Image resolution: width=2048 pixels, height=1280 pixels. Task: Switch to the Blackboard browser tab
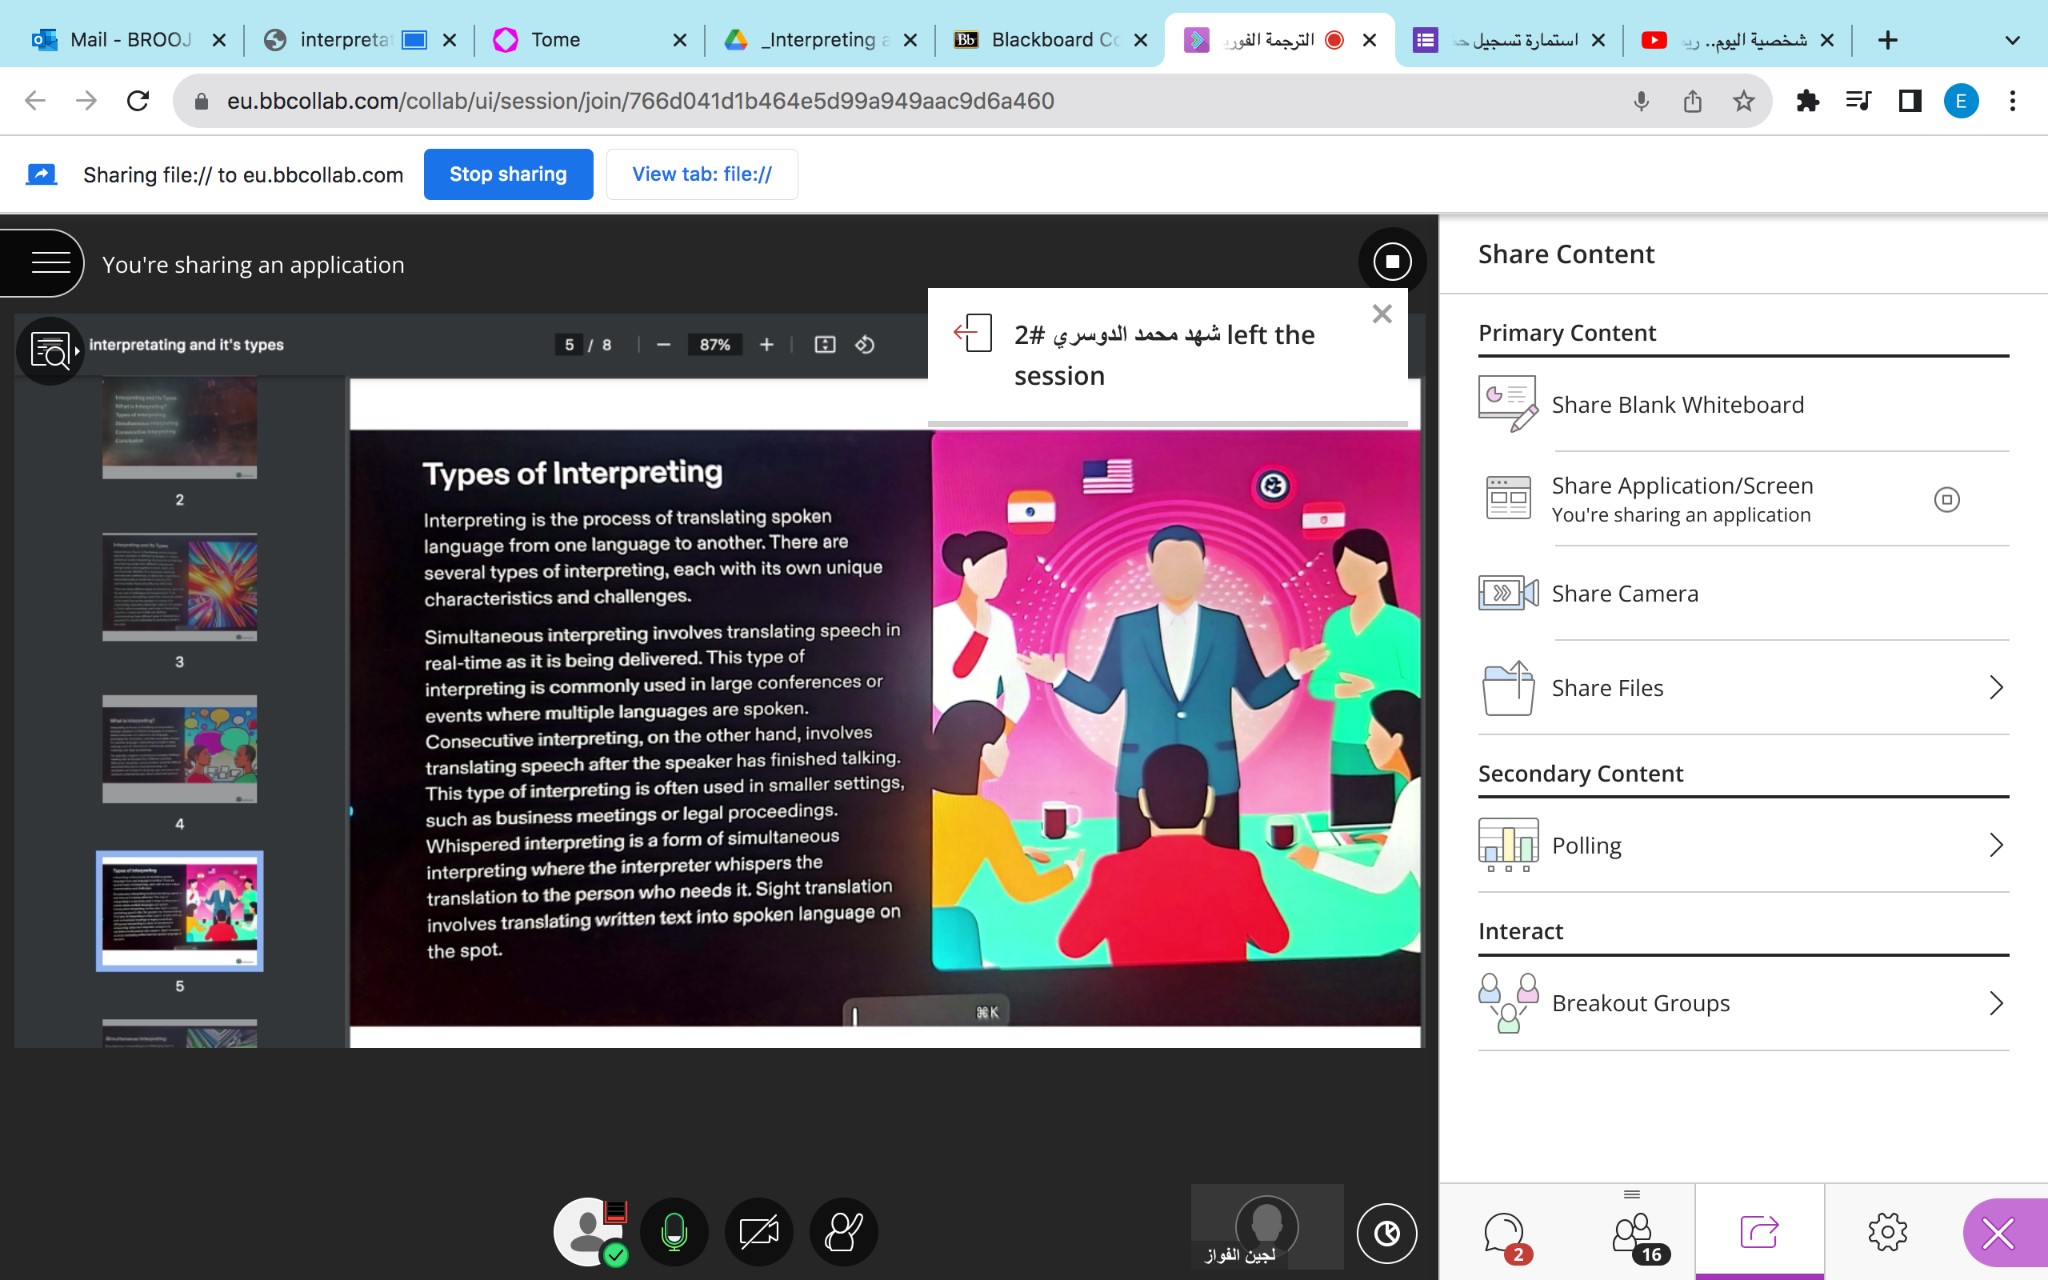(1052, 40)
